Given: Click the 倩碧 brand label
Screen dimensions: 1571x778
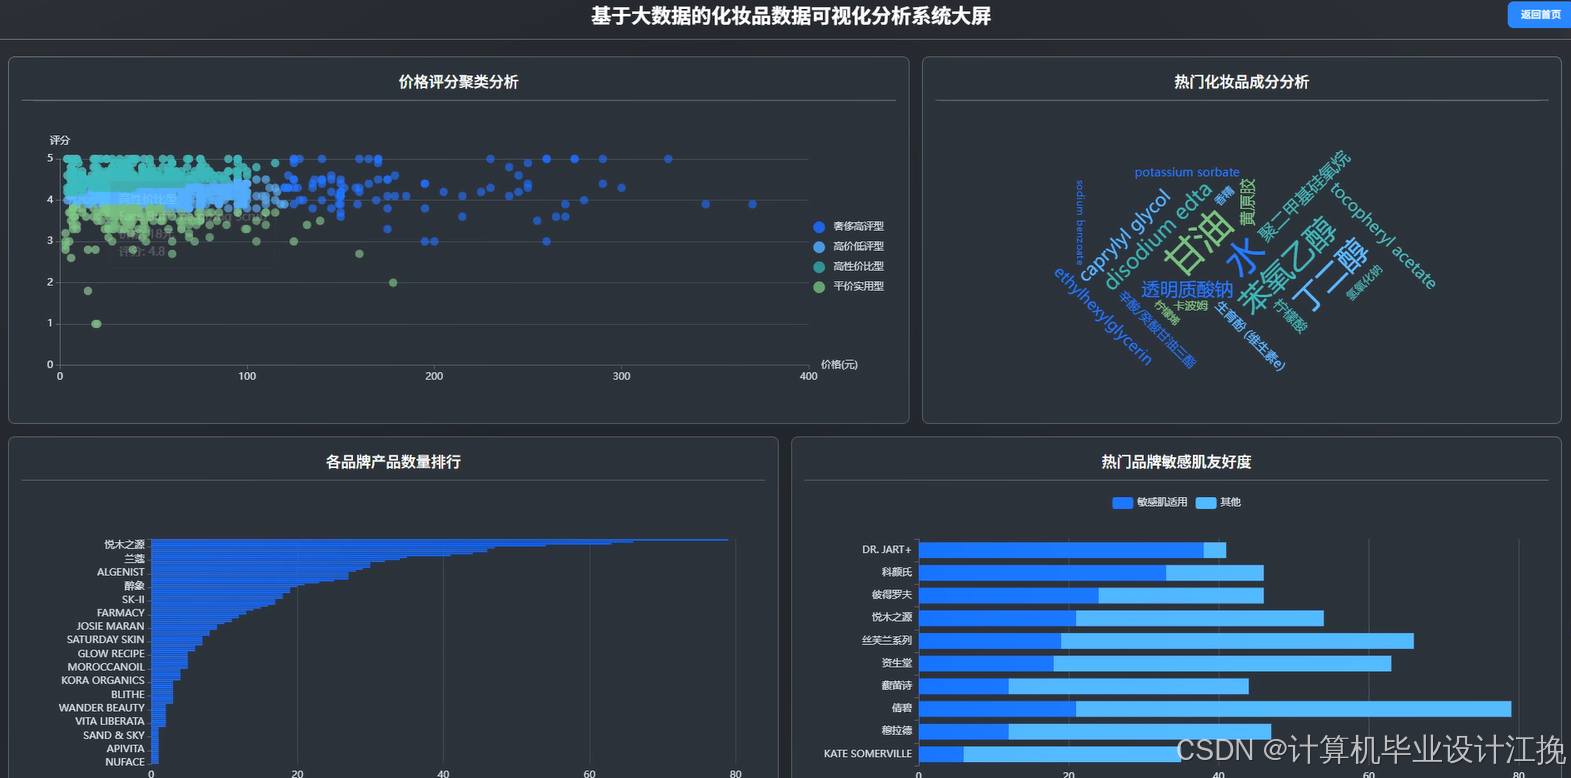Looking at the screenshot, I should [902, 708].
